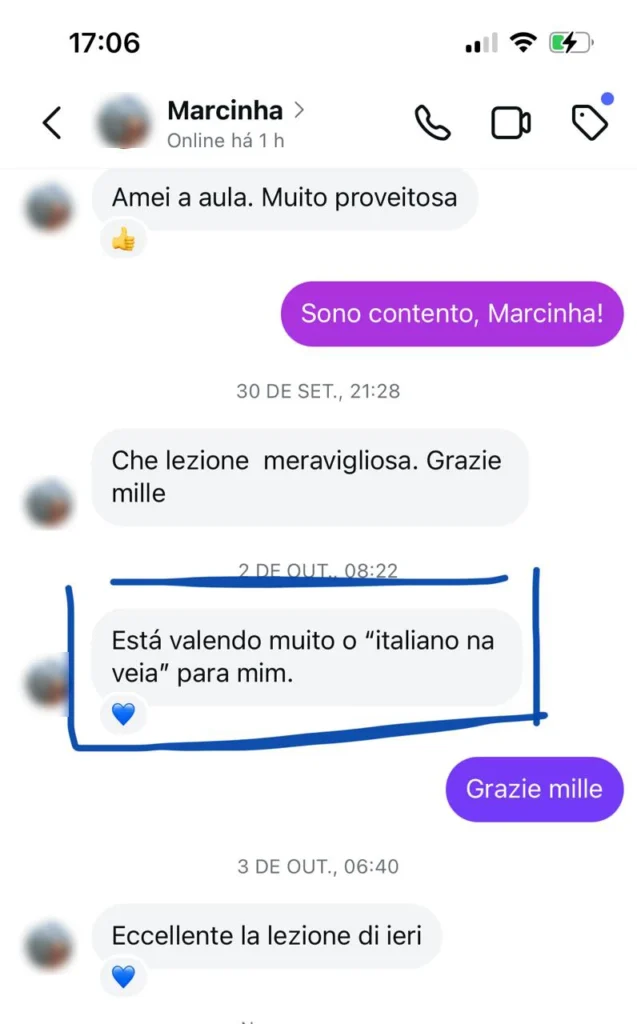Open Marcinha's profile picture in header
The height and width of the screenshot is (1024, 637).
[124, 122]
